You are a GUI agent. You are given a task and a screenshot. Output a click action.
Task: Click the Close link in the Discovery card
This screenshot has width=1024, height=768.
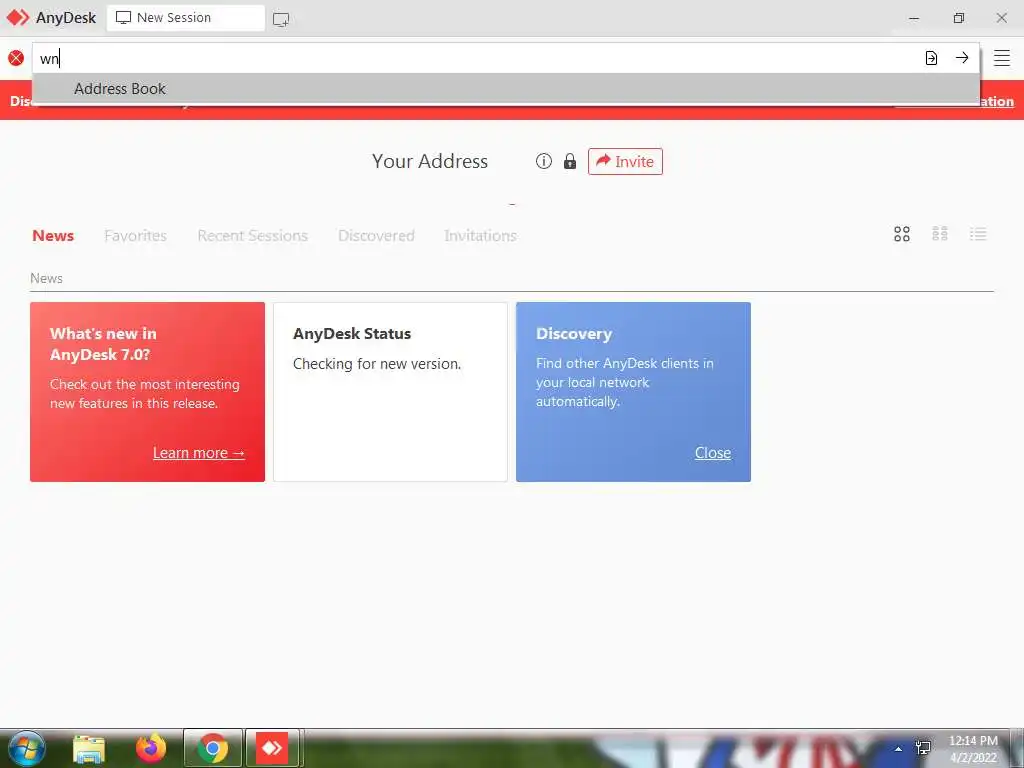click(x=712, y=453)
